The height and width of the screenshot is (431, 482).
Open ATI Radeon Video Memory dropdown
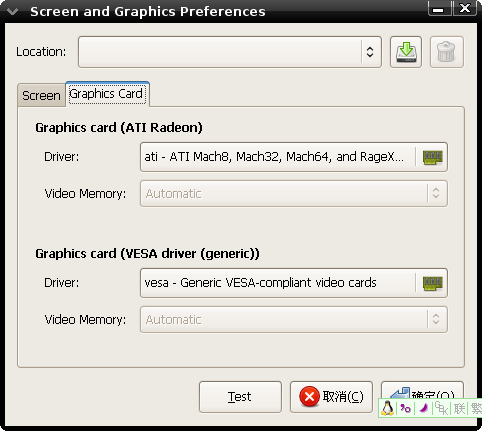tap(436, 194)
